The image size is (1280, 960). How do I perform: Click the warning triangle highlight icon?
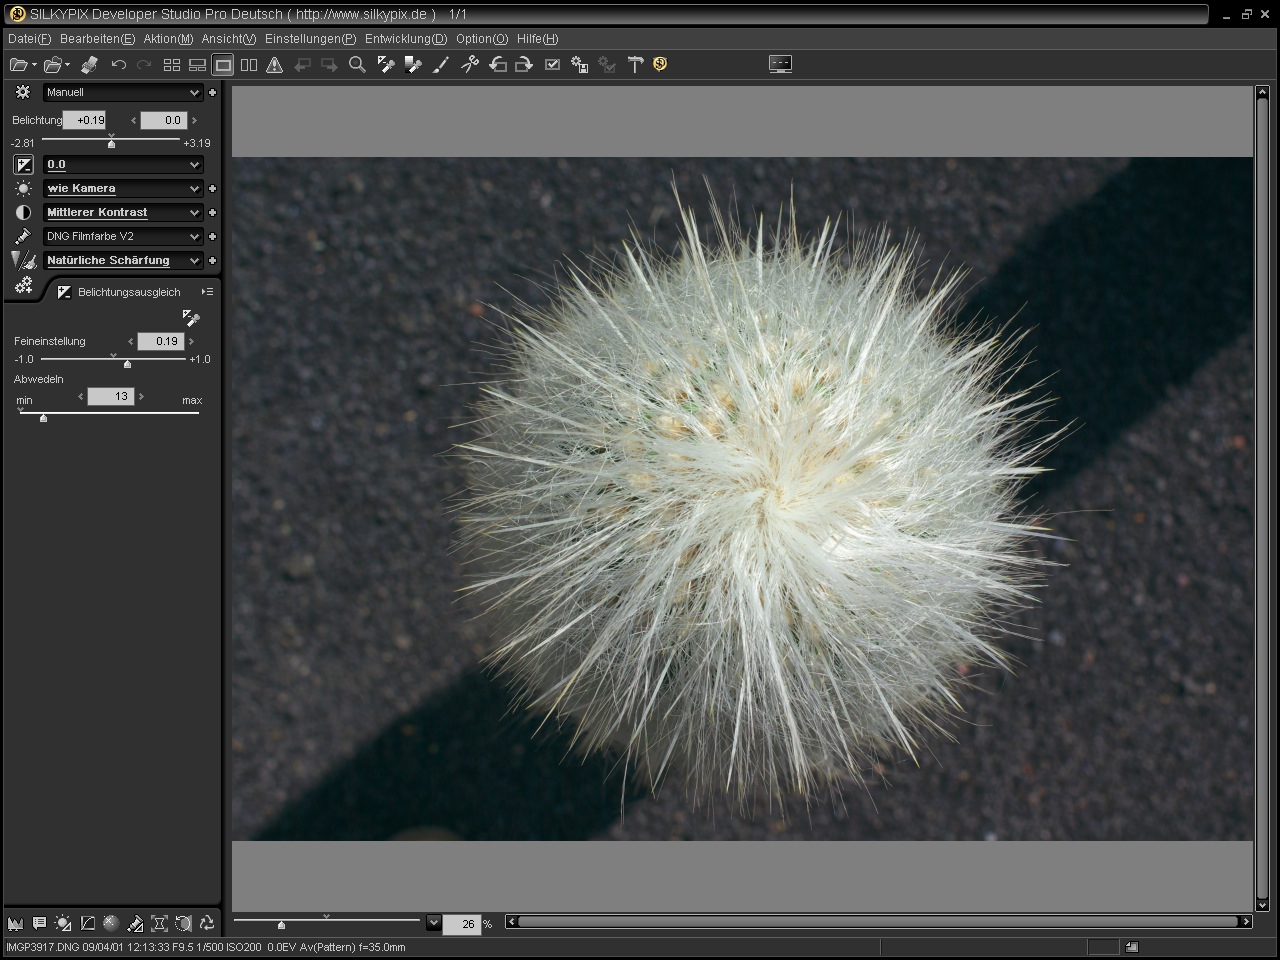[274, 65]
